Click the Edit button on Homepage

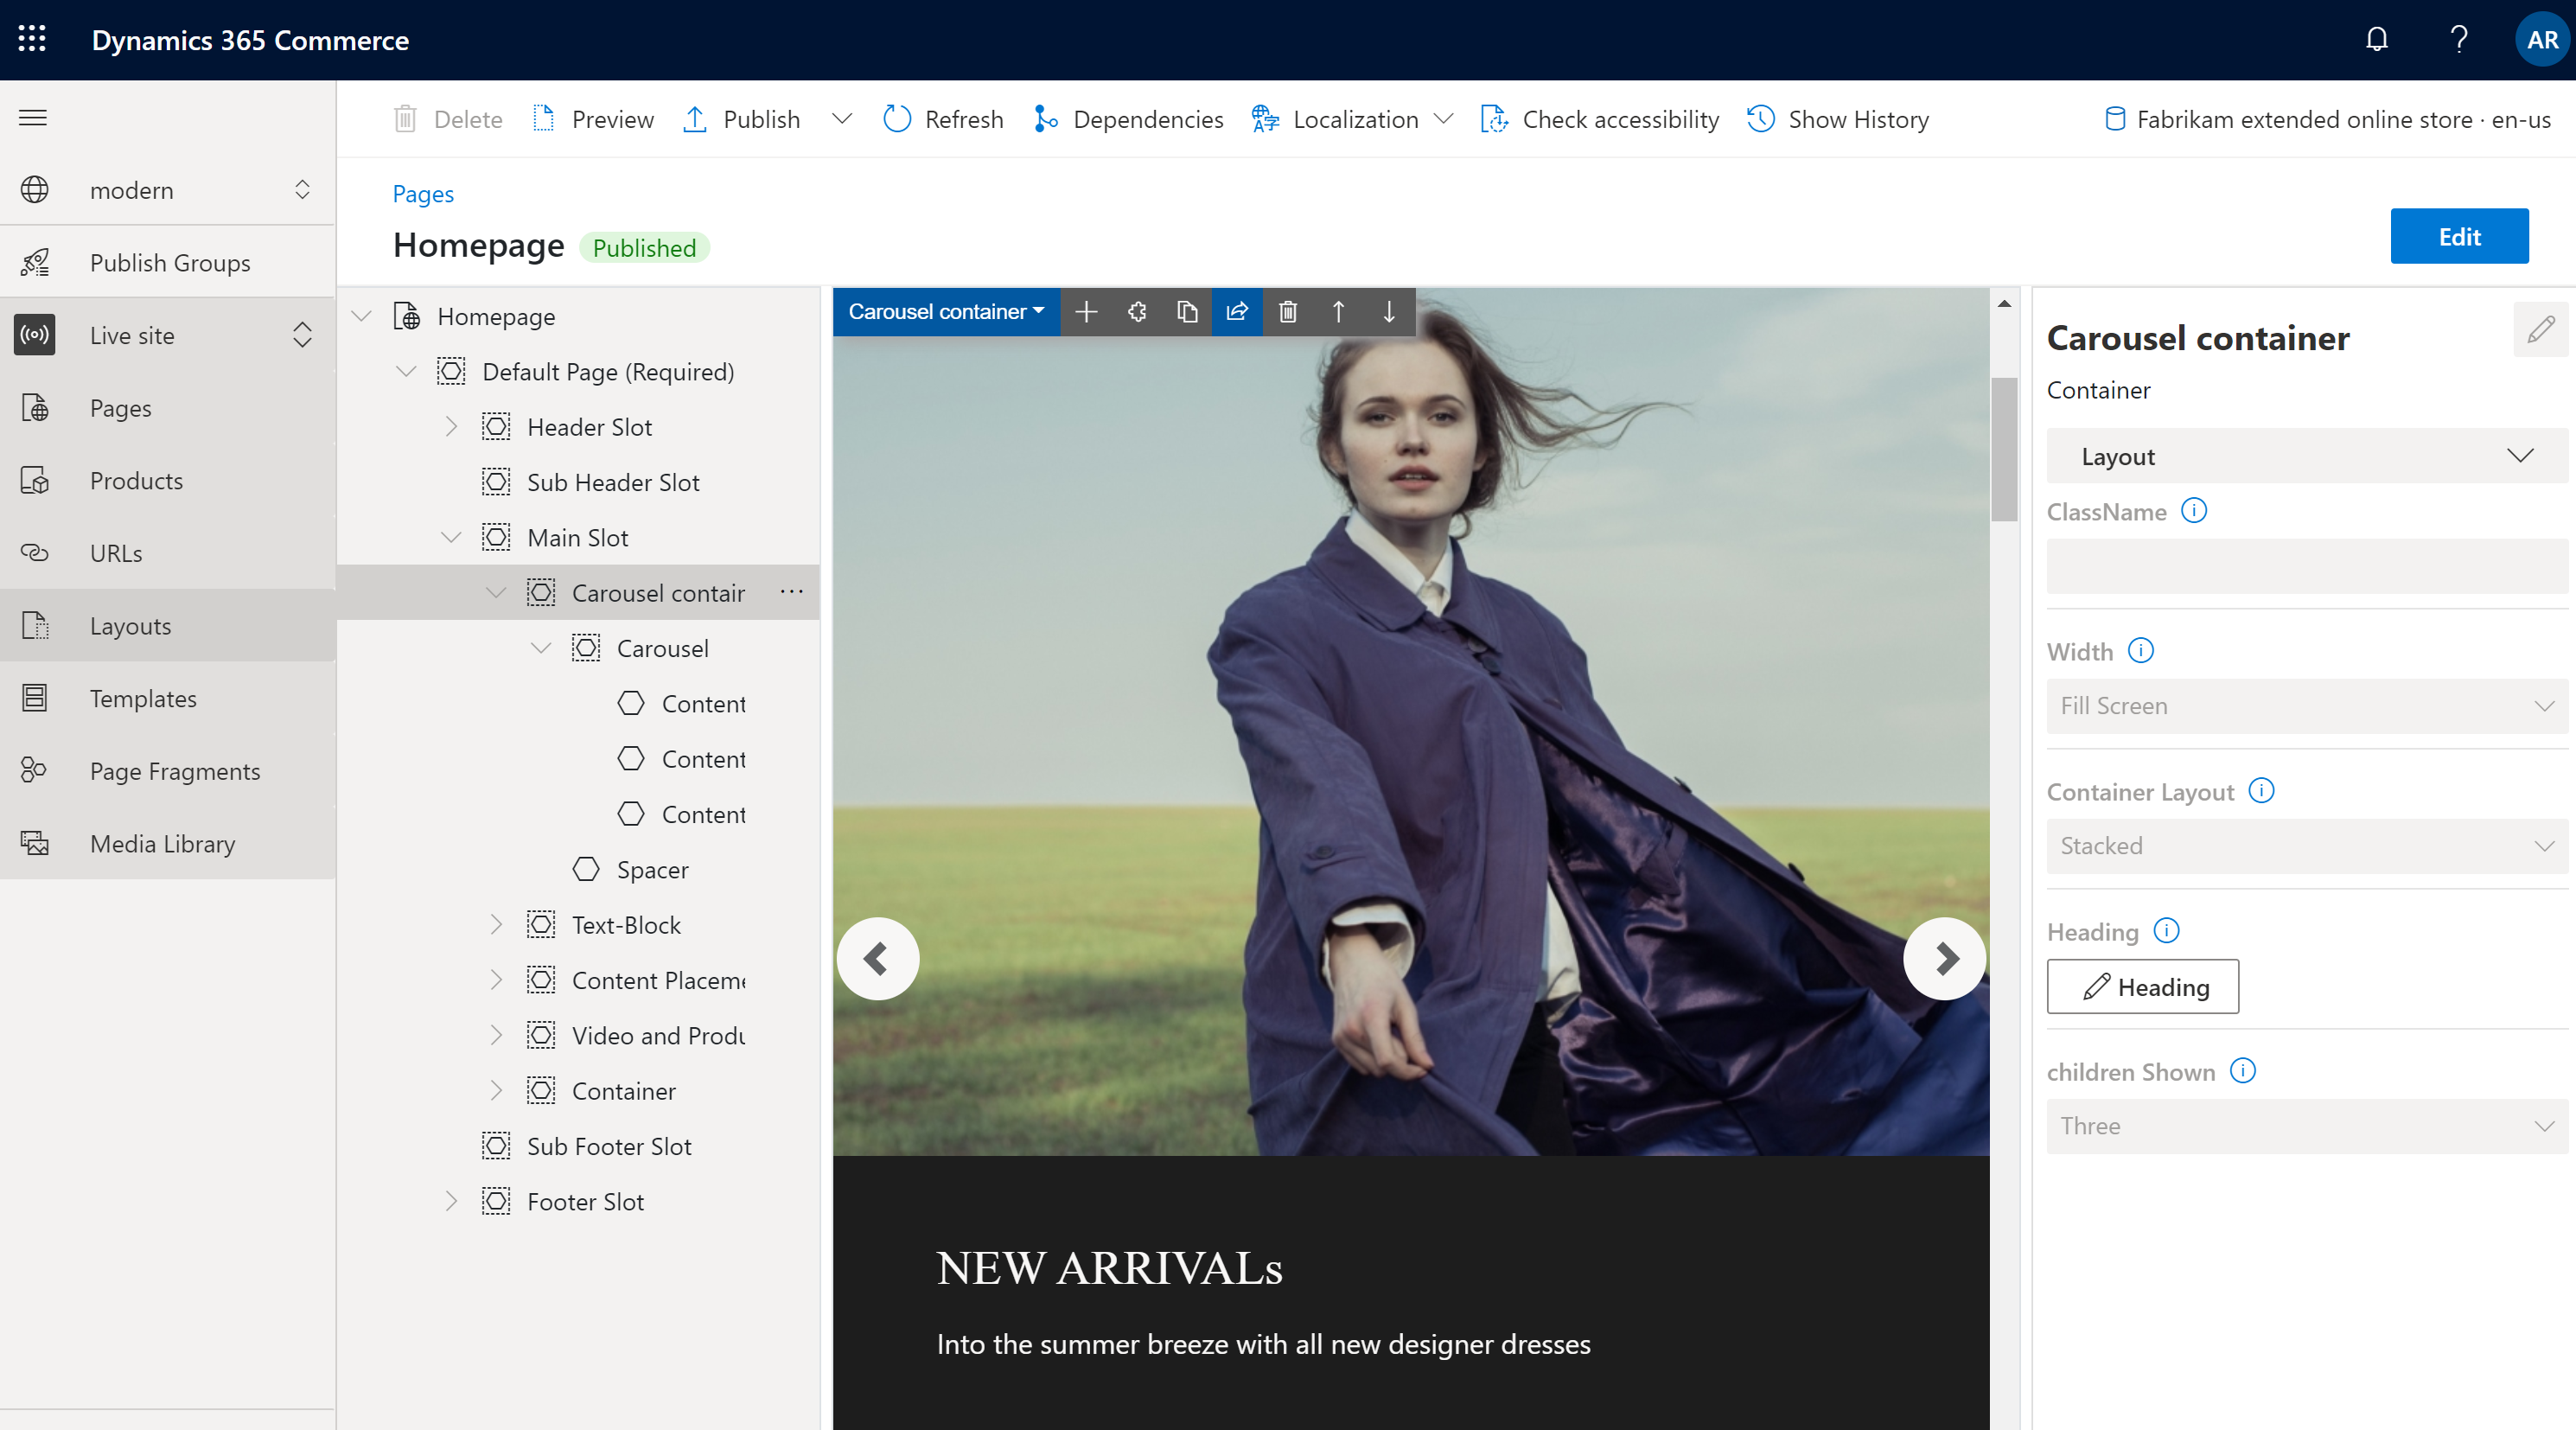(2460, 234)
